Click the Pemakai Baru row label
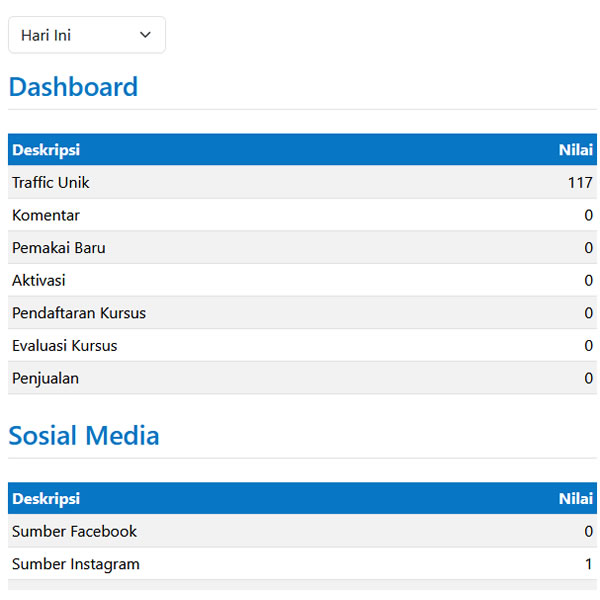Screen dimensions: 600x600 59,248
